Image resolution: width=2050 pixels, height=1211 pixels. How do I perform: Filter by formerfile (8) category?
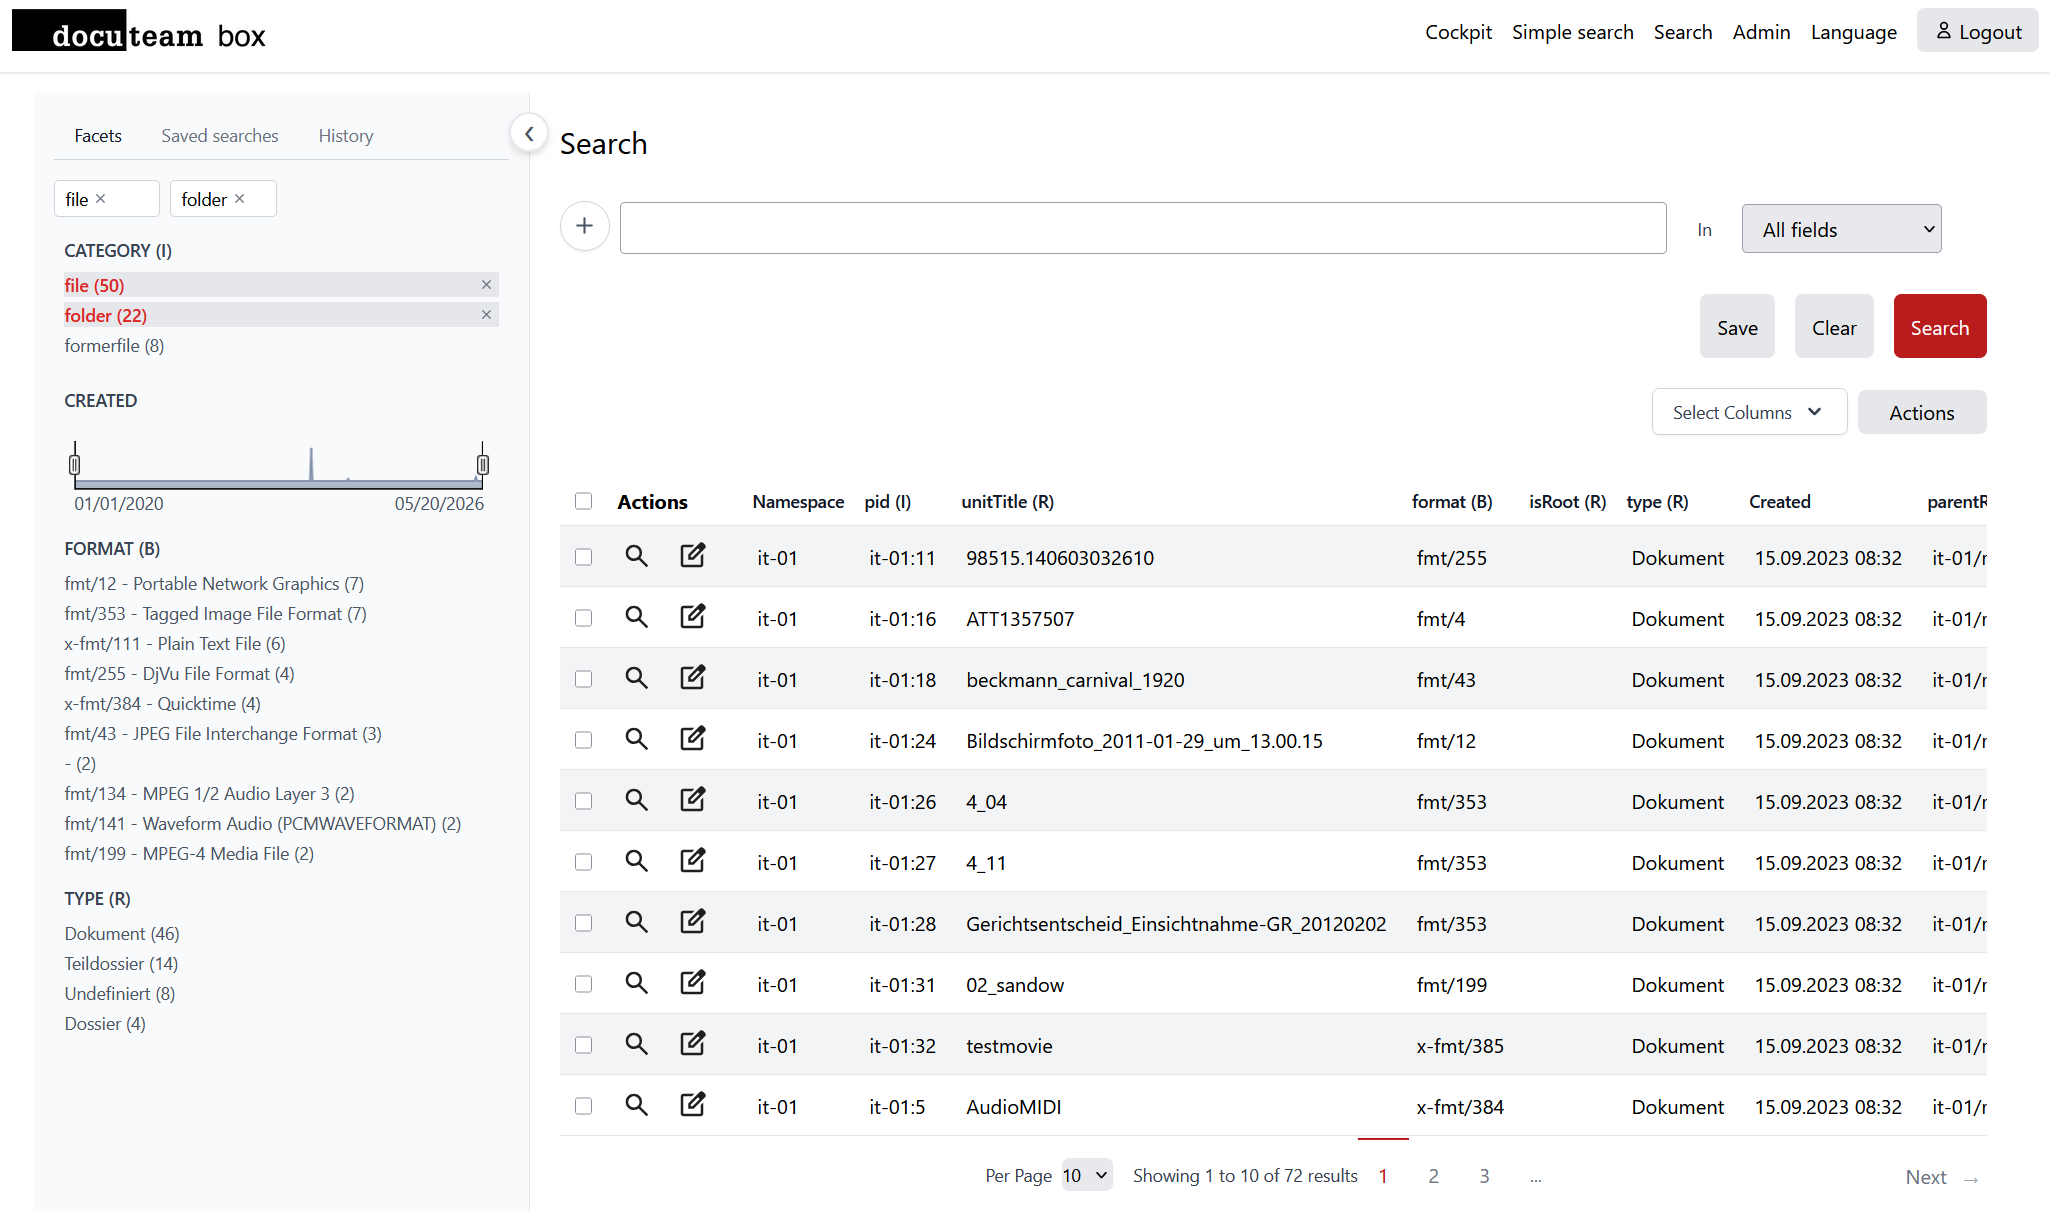tap(114, 345)
